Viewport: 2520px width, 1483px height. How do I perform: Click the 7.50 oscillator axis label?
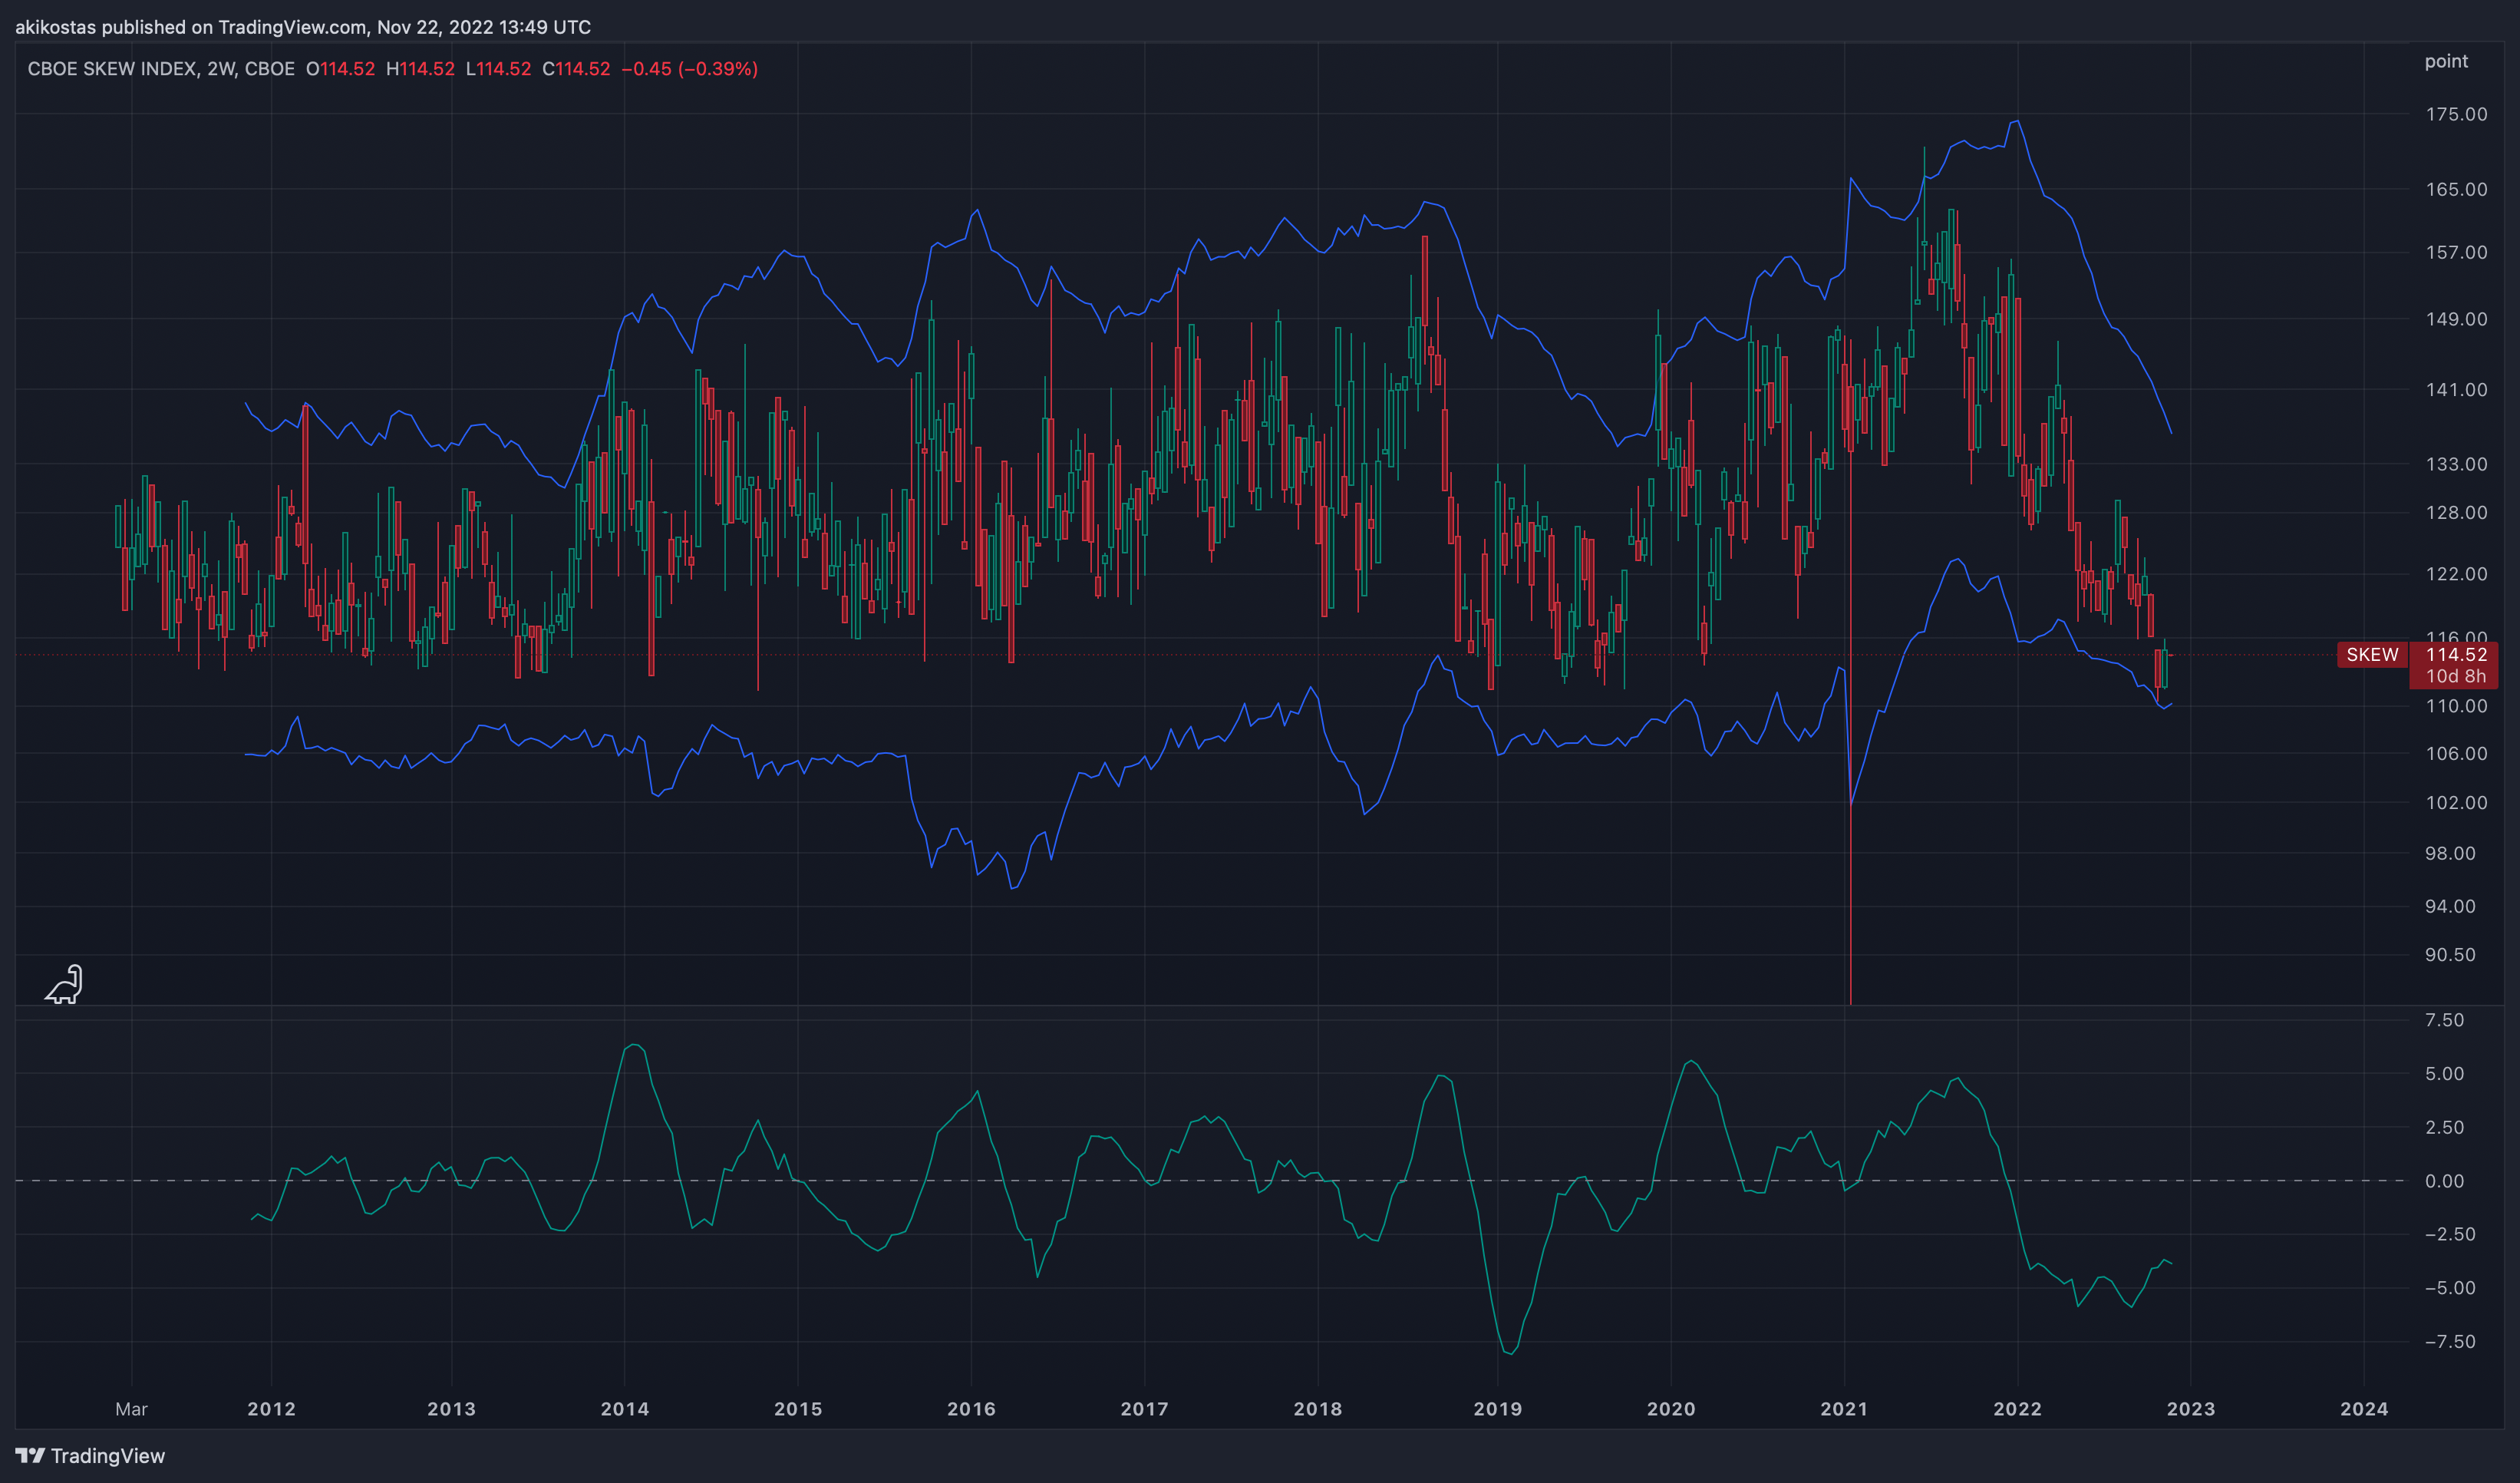click(2444, 1020)
